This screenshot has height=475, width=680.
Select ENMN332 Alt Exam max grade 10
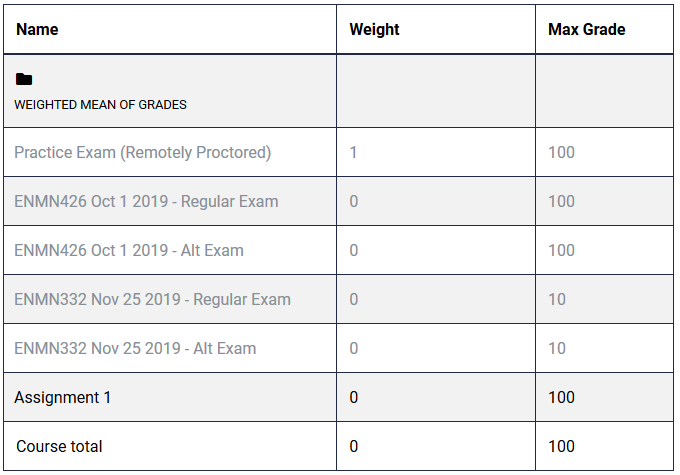pos(557,348)
